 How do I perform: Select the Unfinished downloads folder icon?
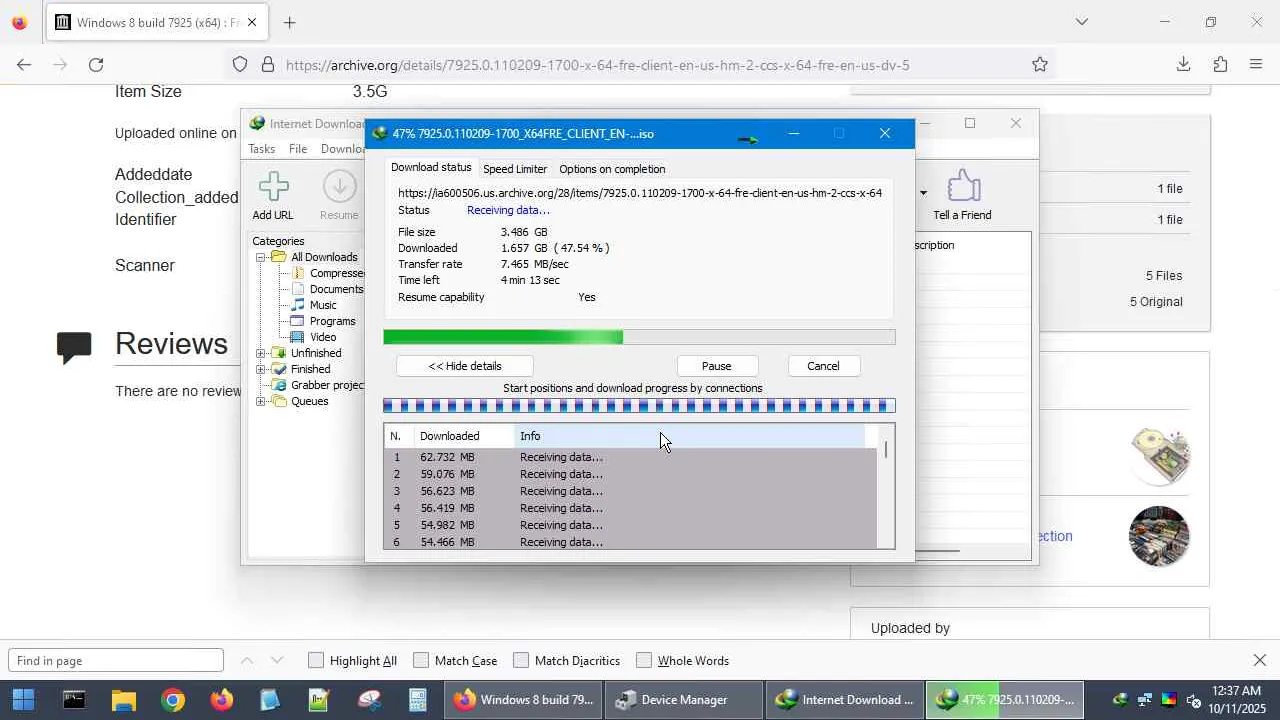[279, 353]
